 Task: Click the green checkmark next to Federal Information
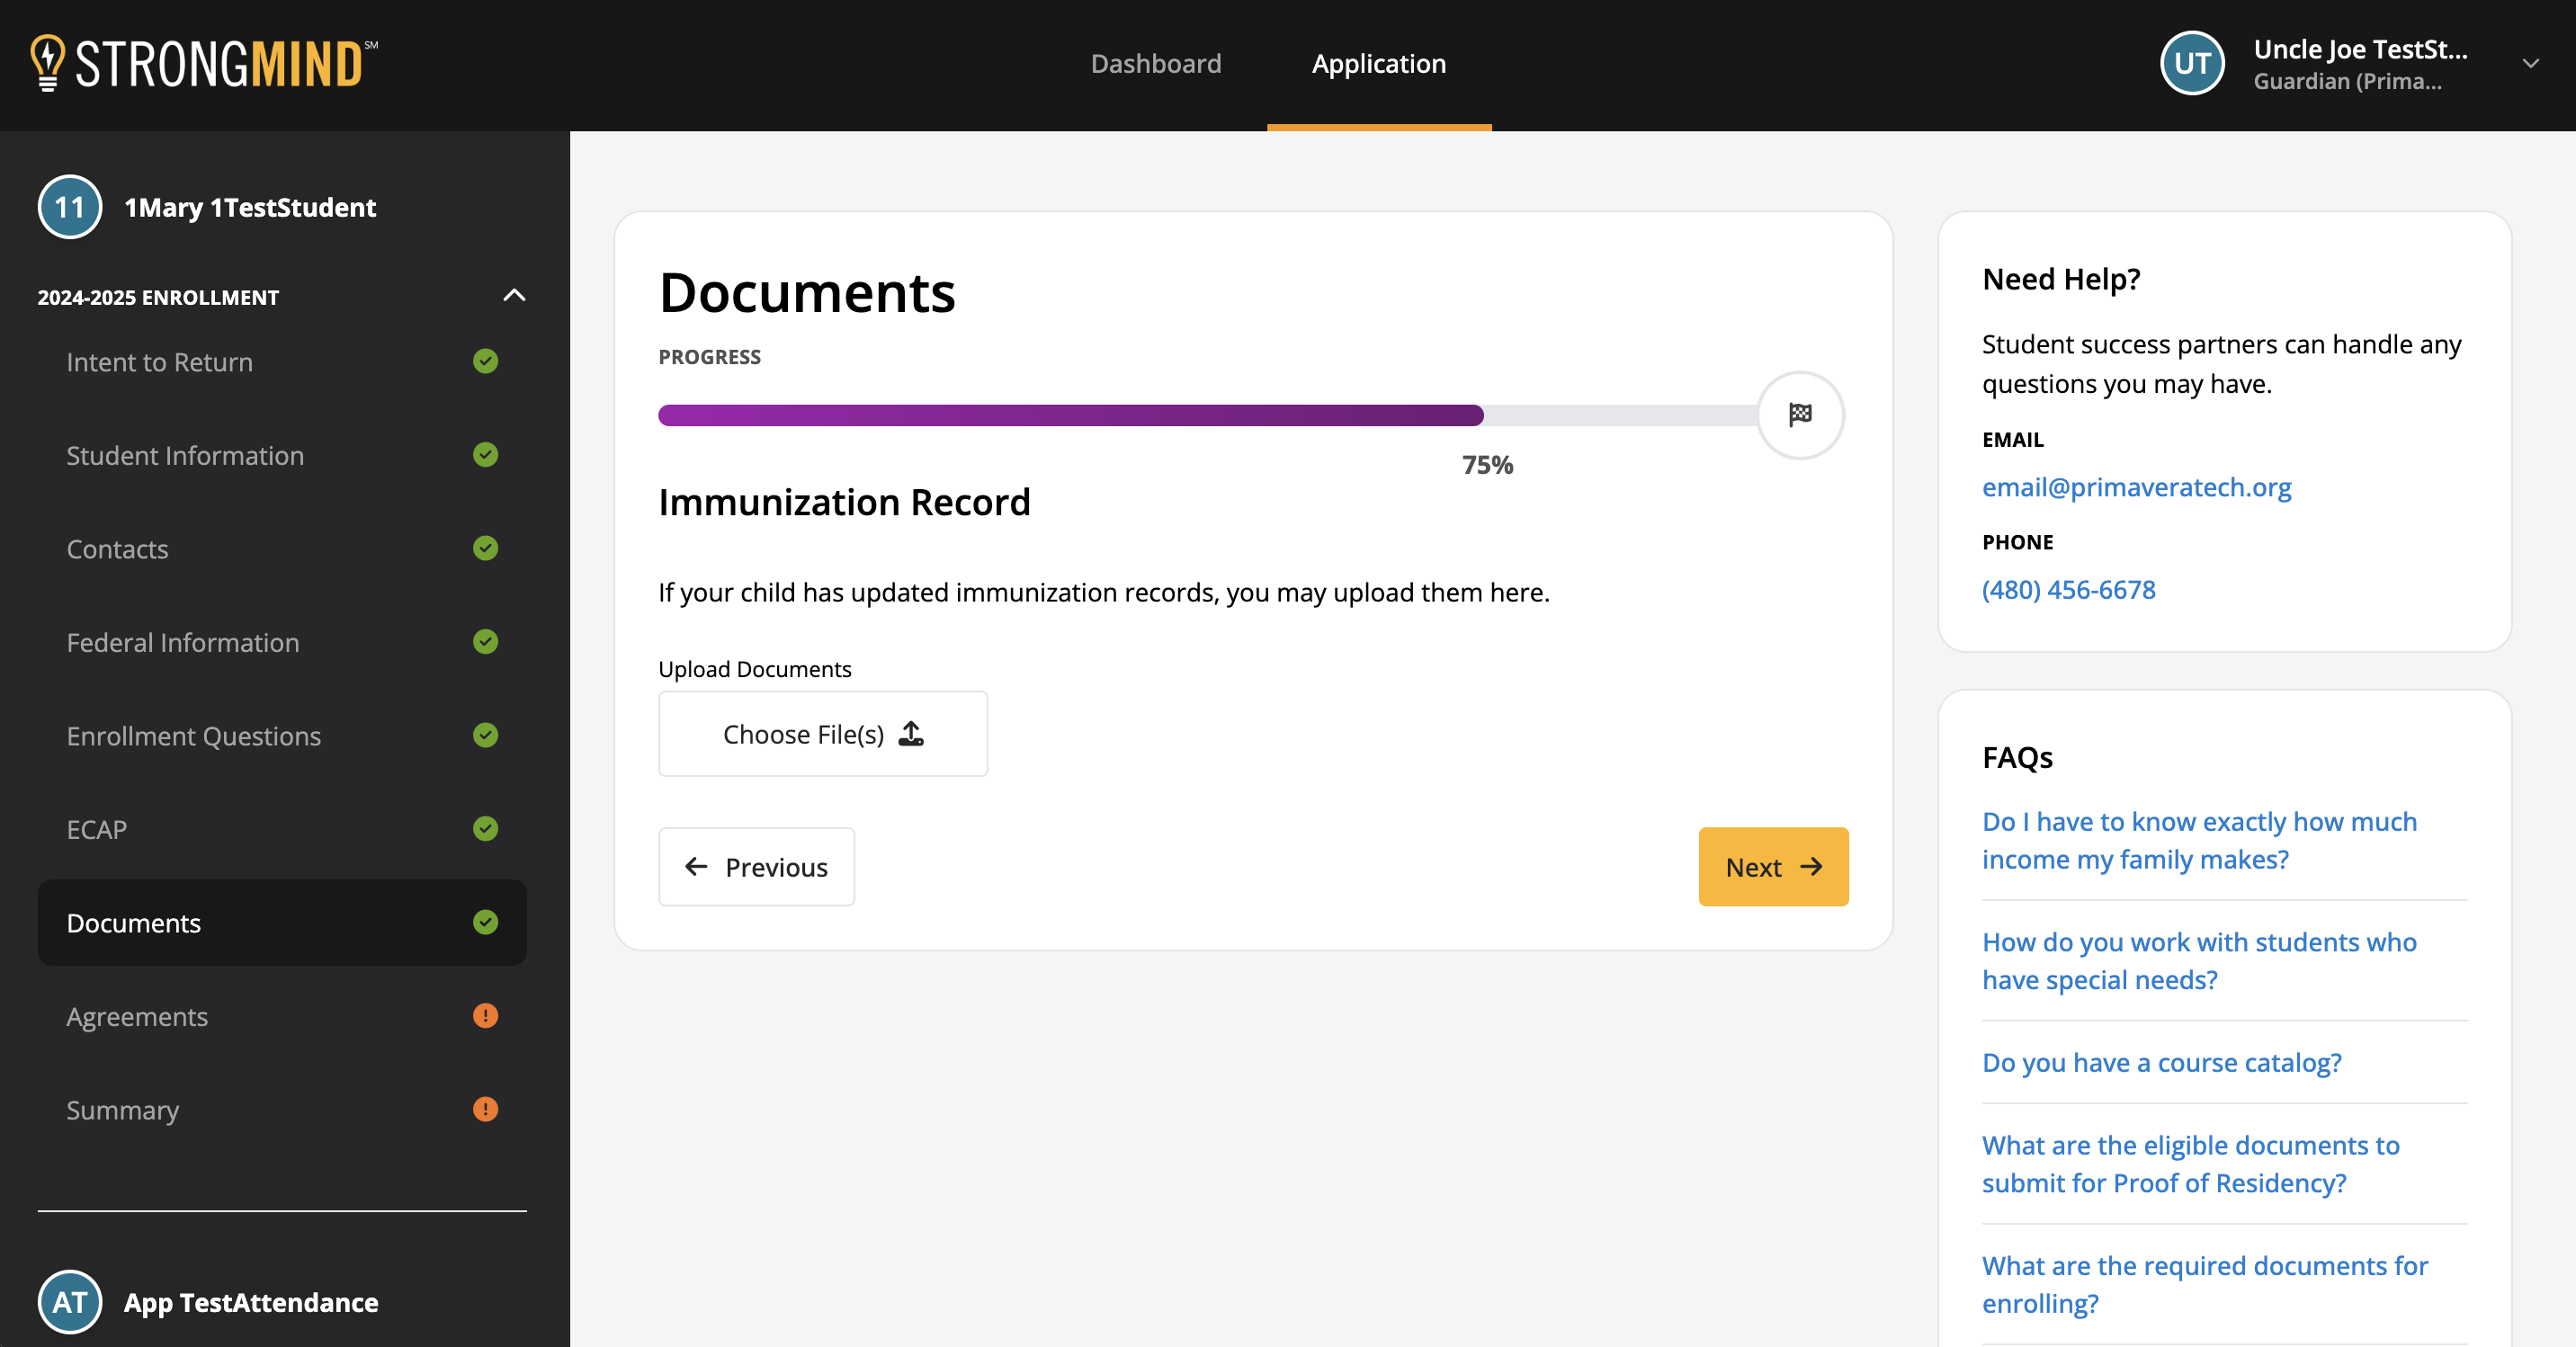click(x=486, y=642)
